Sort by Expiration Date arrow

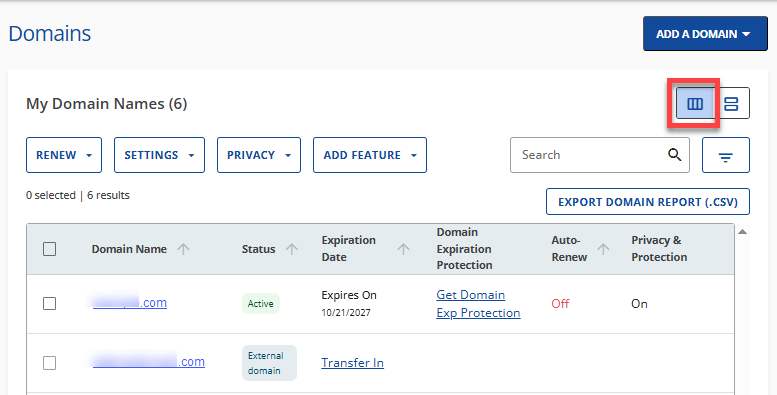[x=403, y=249]
